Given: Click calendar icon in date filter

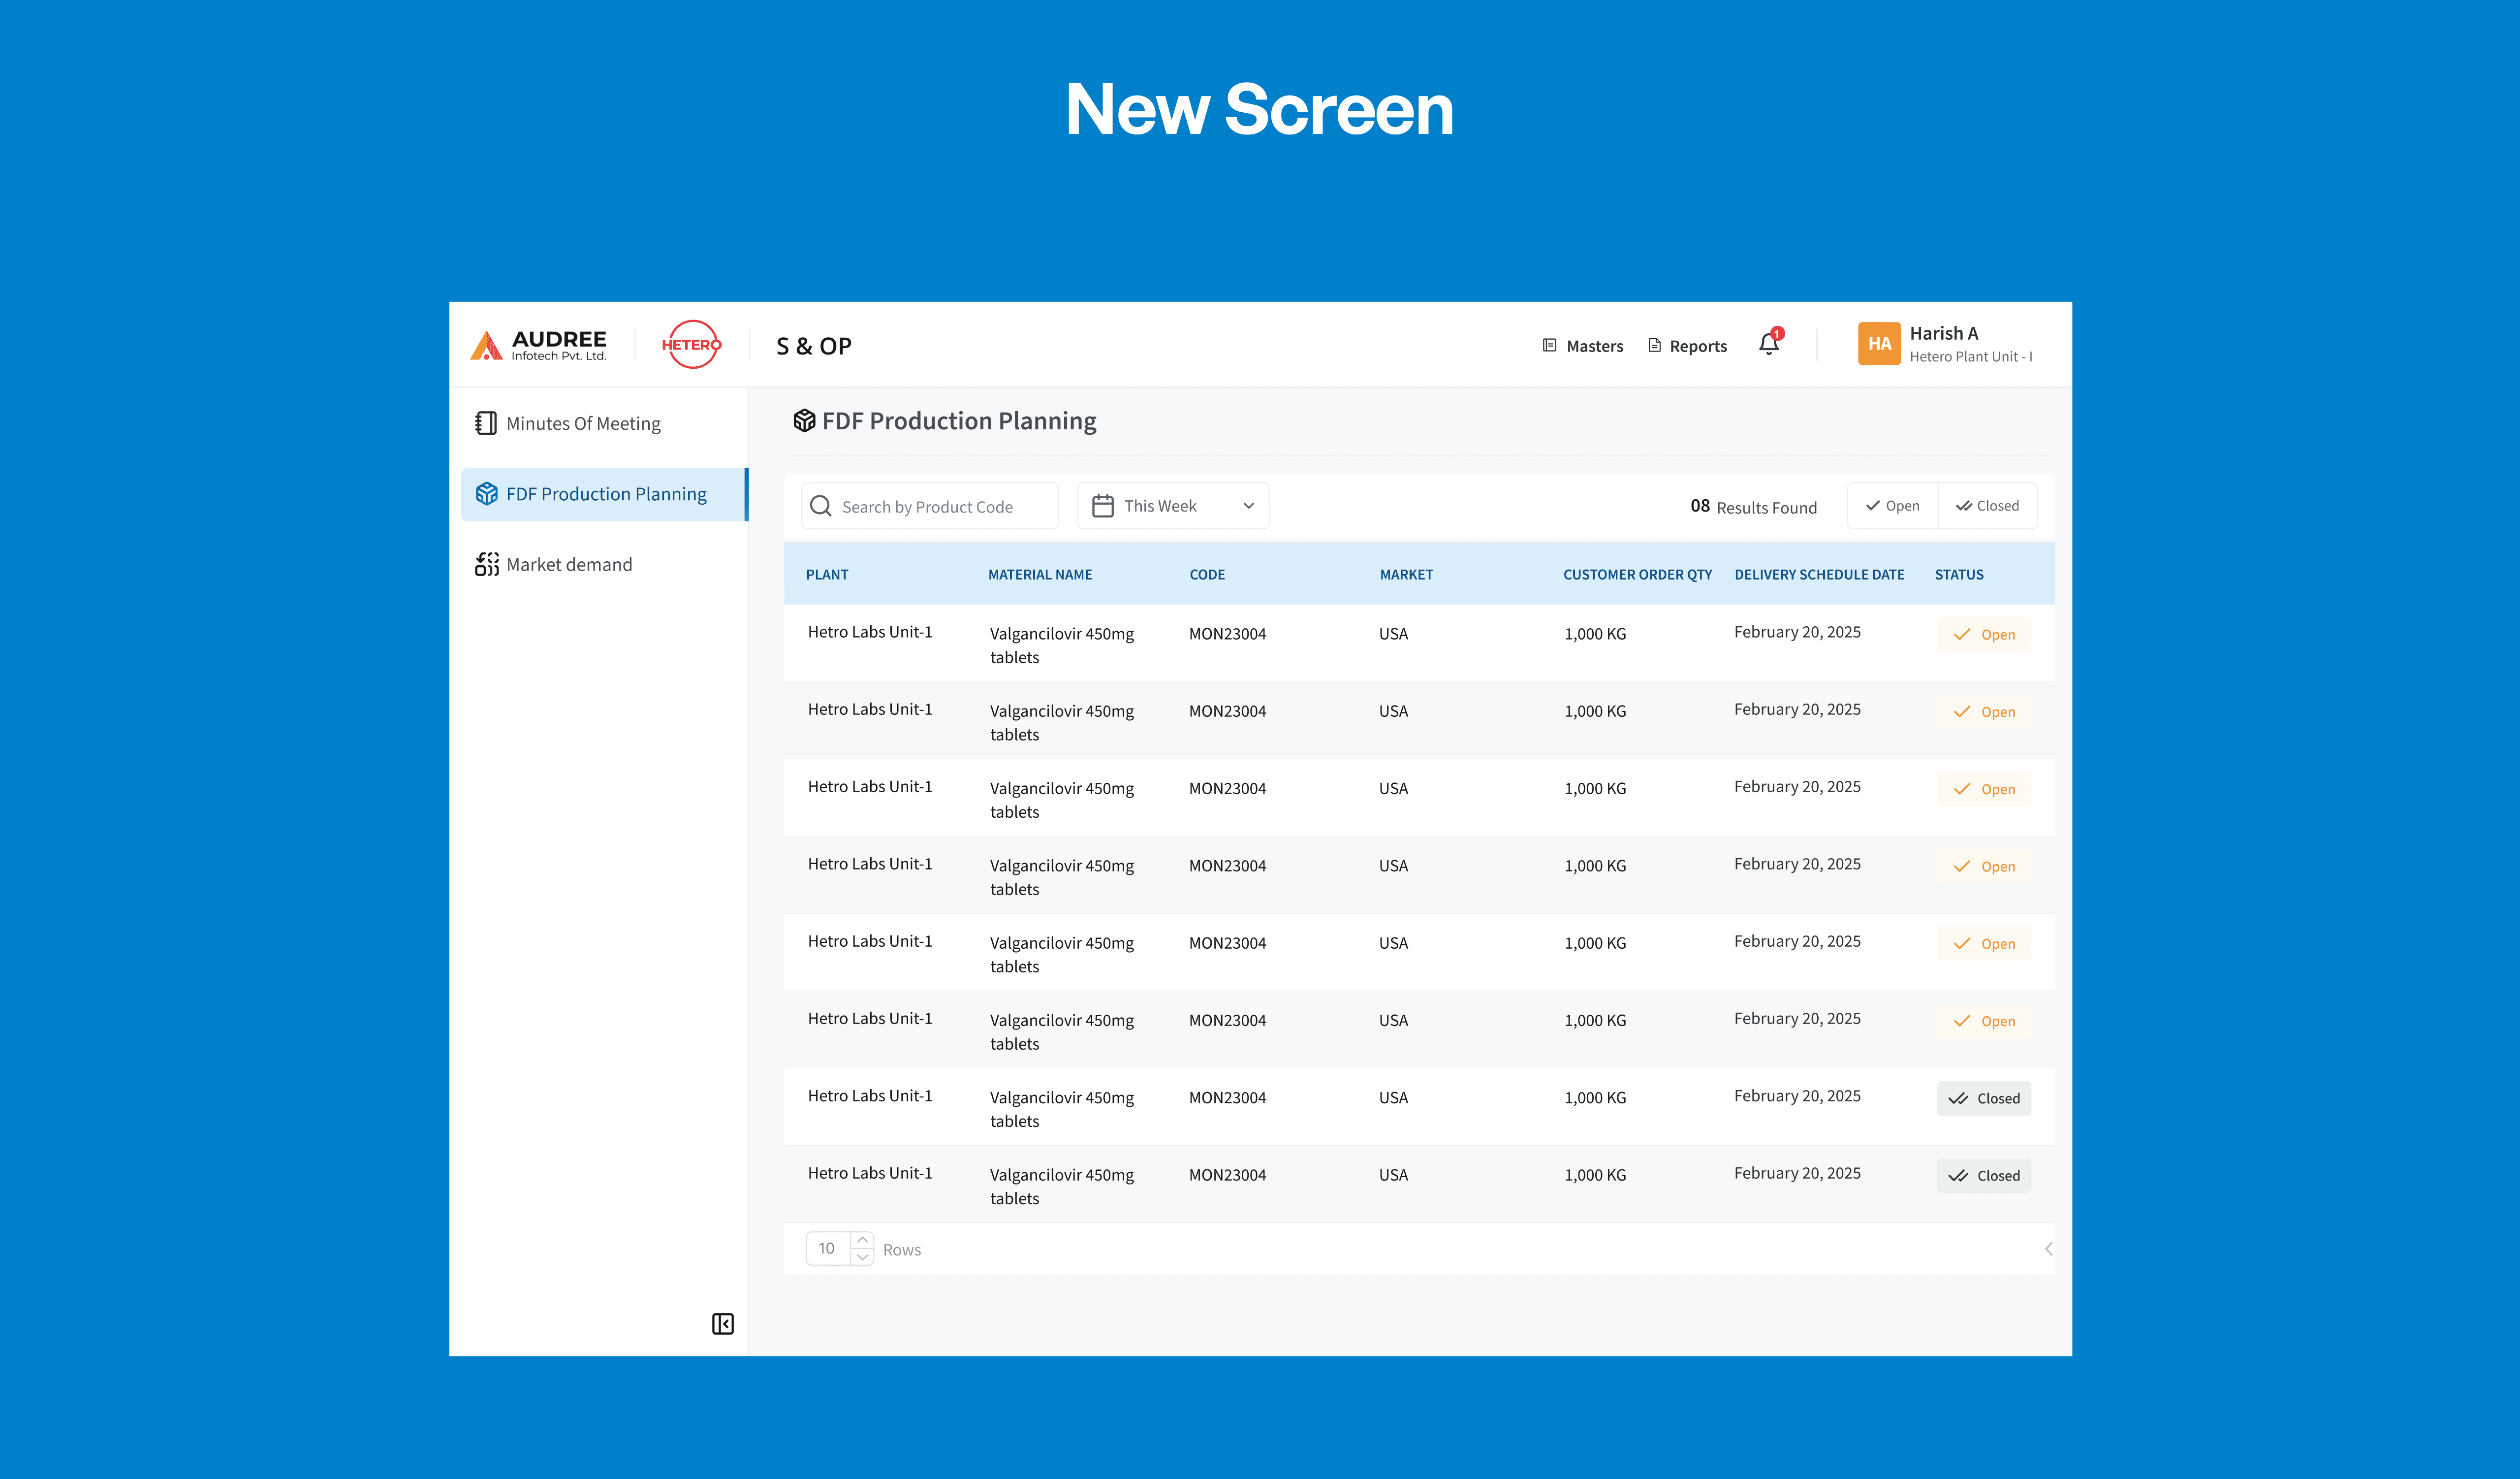Looking at the screenshot, I should [1102, 506].
